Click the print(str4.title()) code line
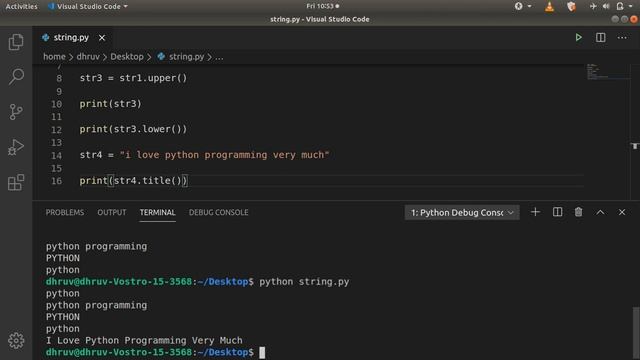Viewport: 640px width, 360px height. click(133, 180)
